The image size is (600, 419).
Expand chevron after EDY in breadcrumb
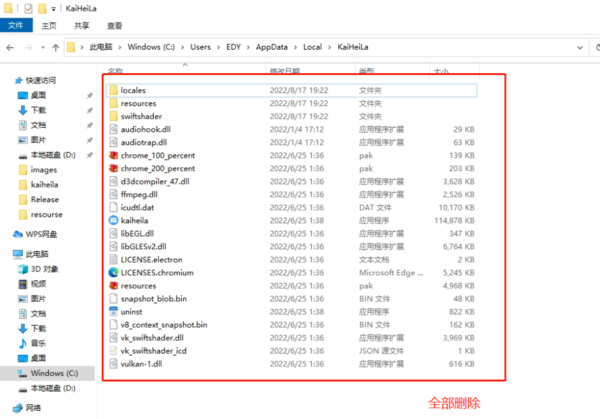[x=248, y=47]
